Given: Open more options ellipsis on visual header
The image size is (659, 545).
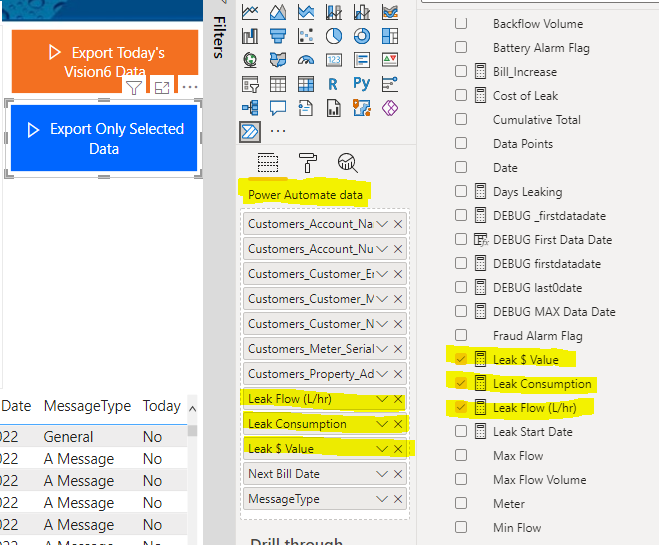Looking at the screenshot, I should pyautogui.click(x=190, y=87).
